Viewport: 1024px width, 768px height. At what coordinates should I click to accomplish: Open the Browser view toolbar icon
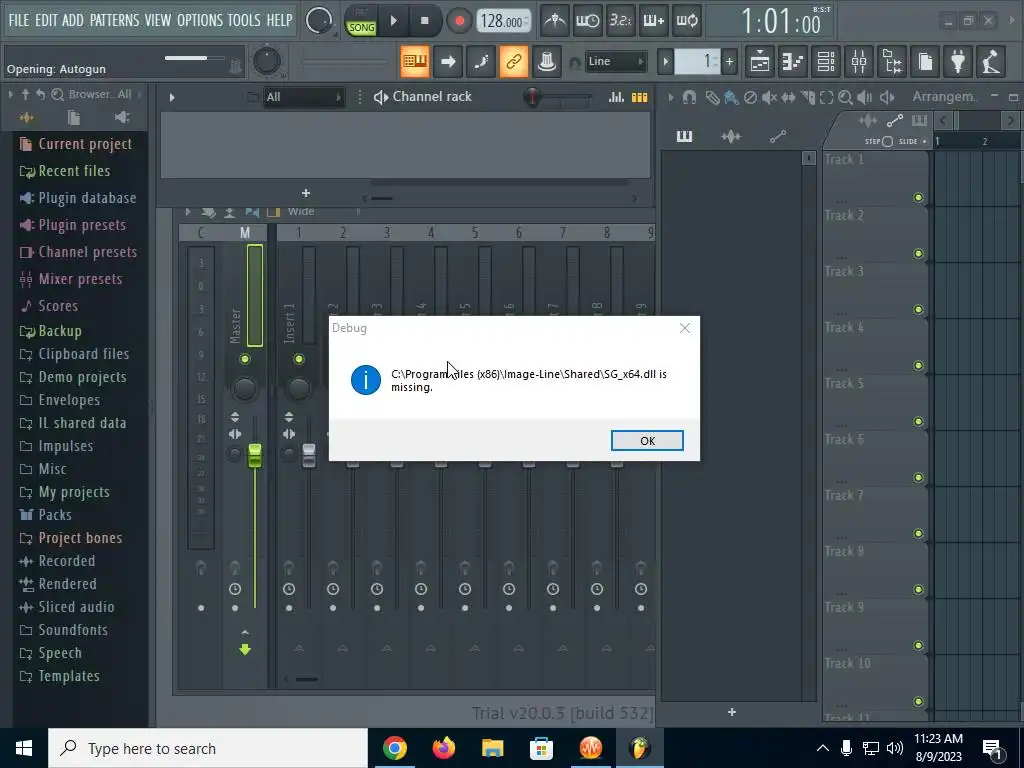(892, 61)
